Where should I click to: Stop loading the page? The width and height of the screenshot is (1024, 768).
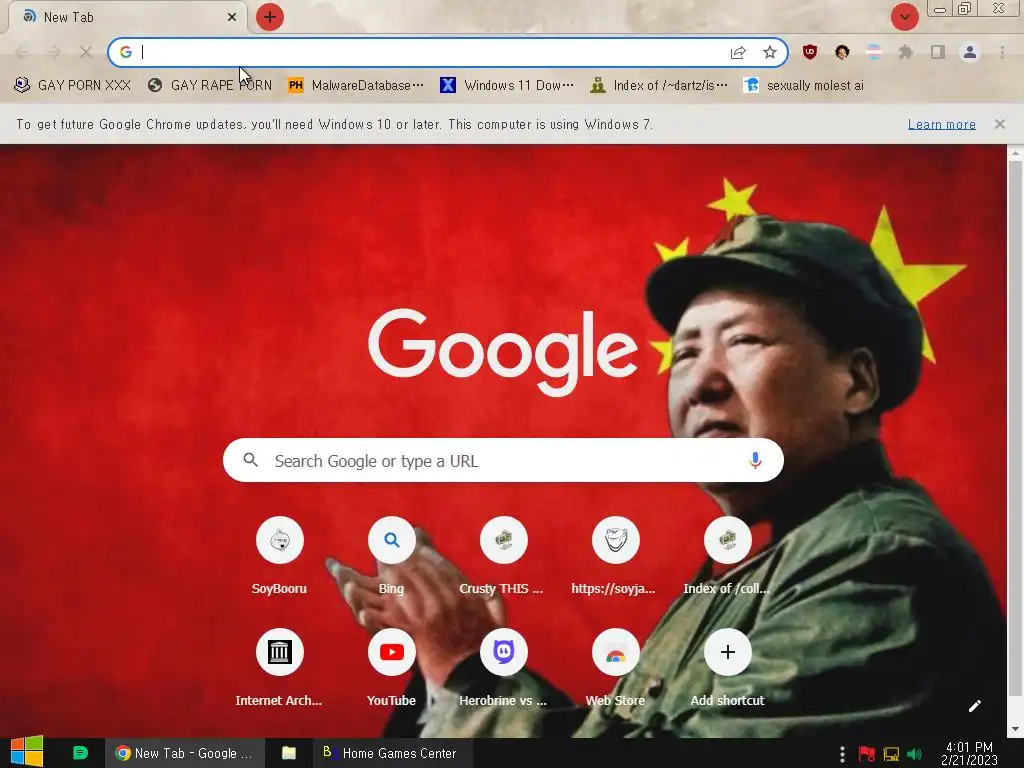(x=86, y=52)
